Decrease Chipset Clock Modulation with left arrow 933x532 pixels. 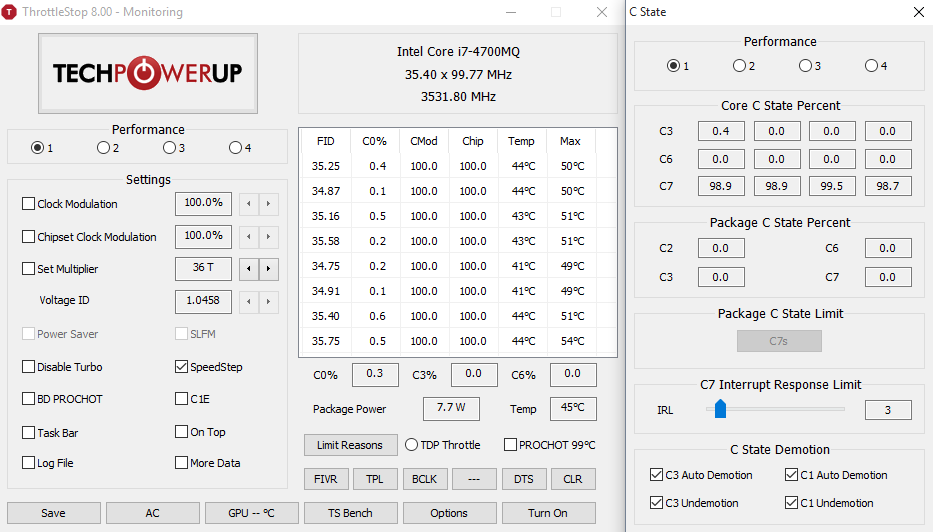pyautogui.click(x=249, y=237)
